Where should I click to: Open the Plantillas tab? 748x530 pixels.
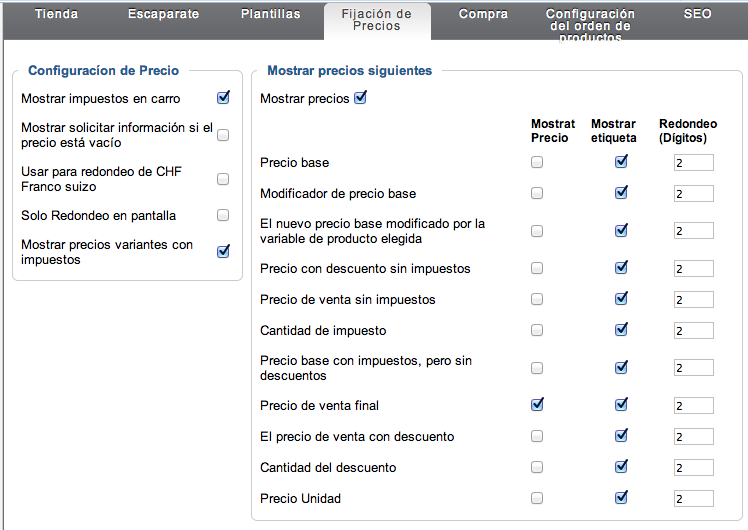coord(270,14)
